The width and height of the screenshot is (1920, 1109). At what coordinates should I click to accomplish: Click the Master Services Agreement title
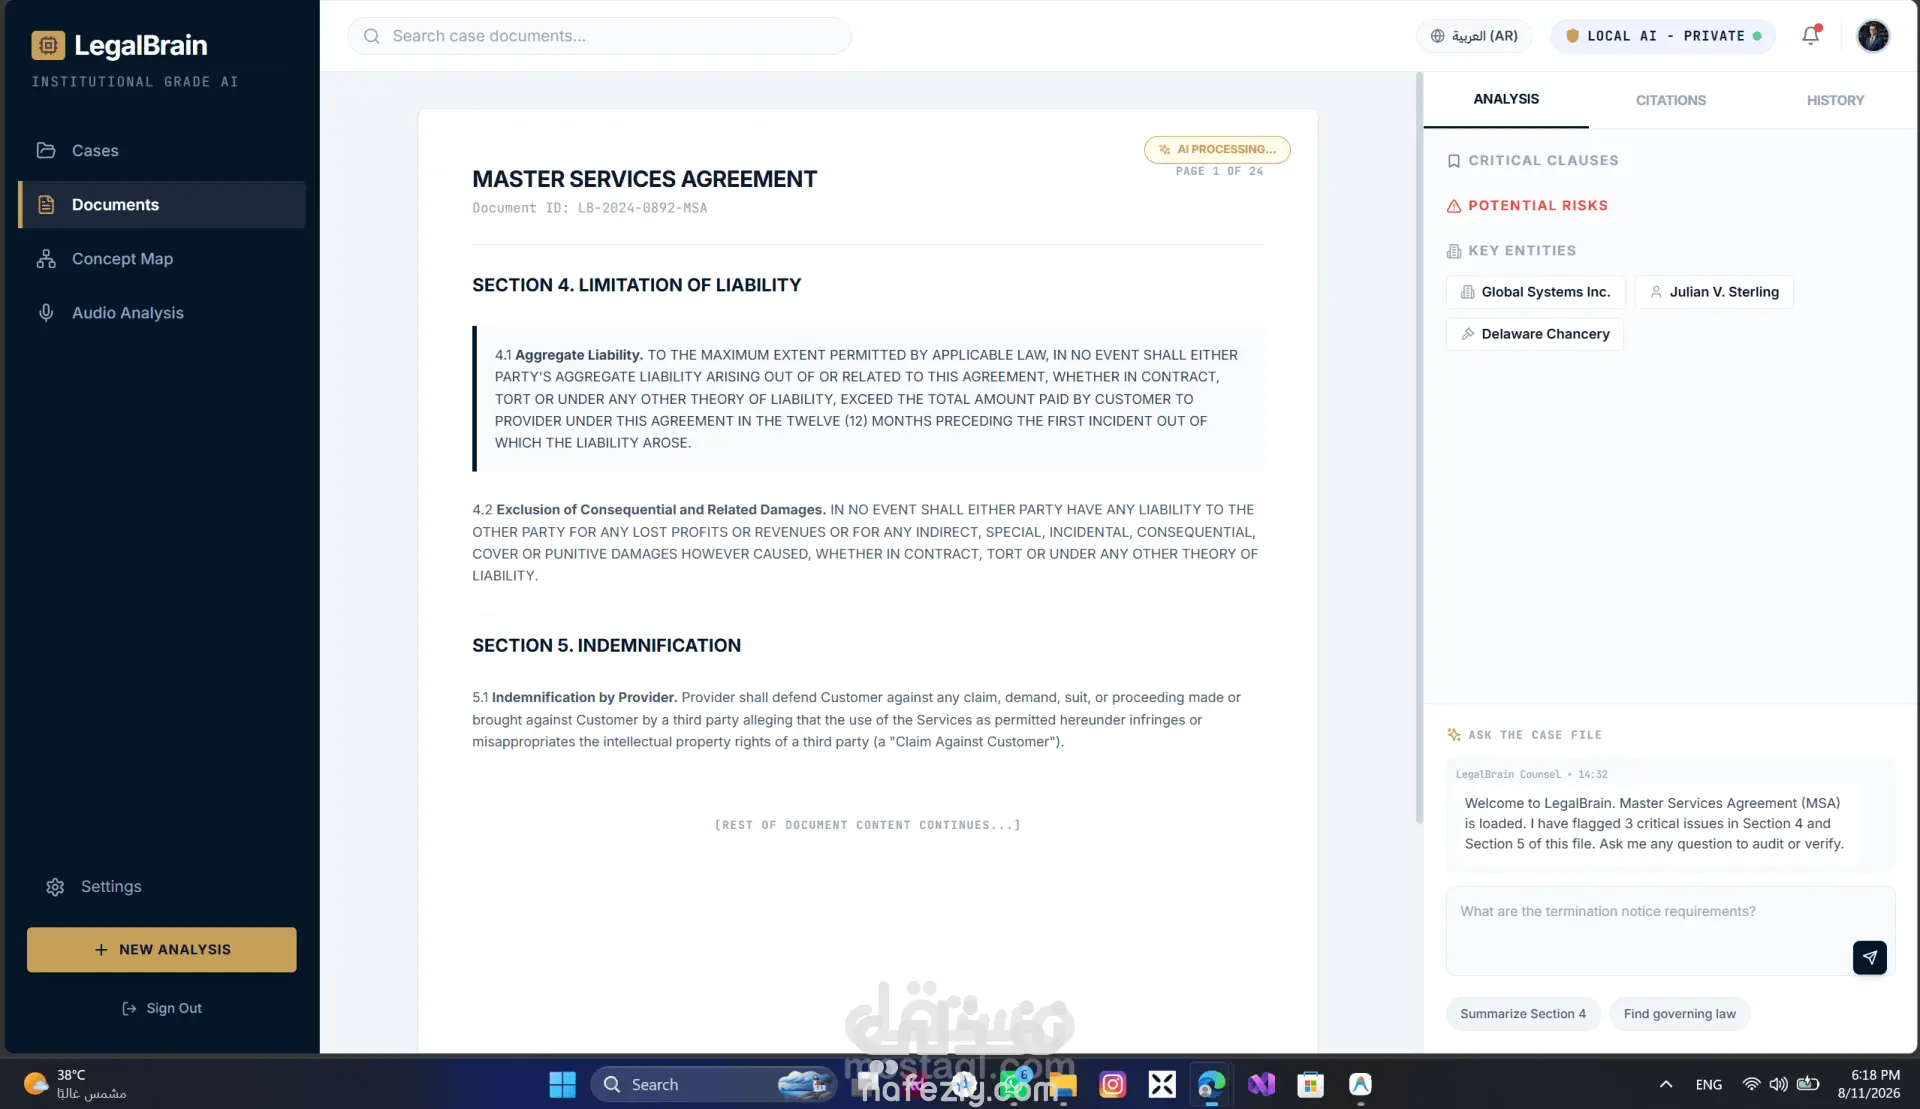coord(644,179)
